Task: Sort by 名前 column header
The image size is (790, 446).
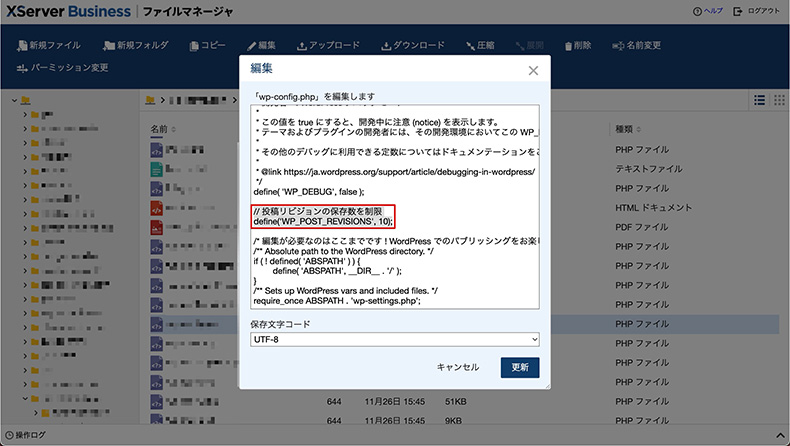Action: (x=163, y=129)
